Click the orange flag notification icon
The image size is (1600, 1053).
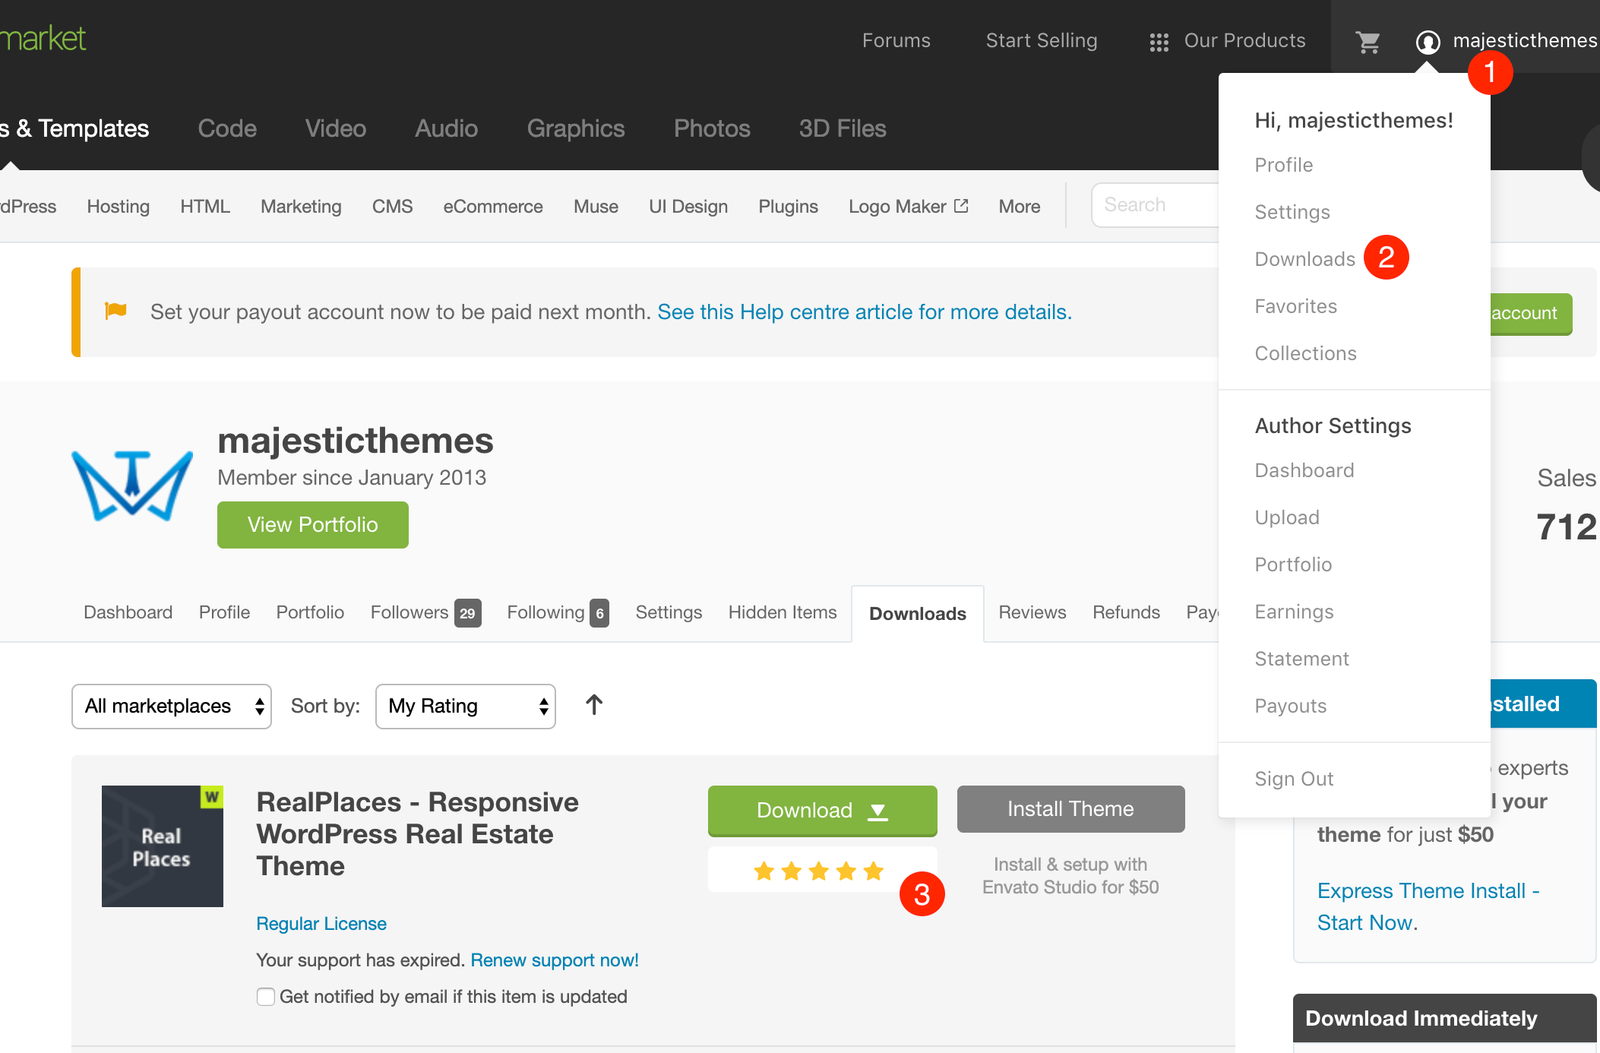click(116, 311)
